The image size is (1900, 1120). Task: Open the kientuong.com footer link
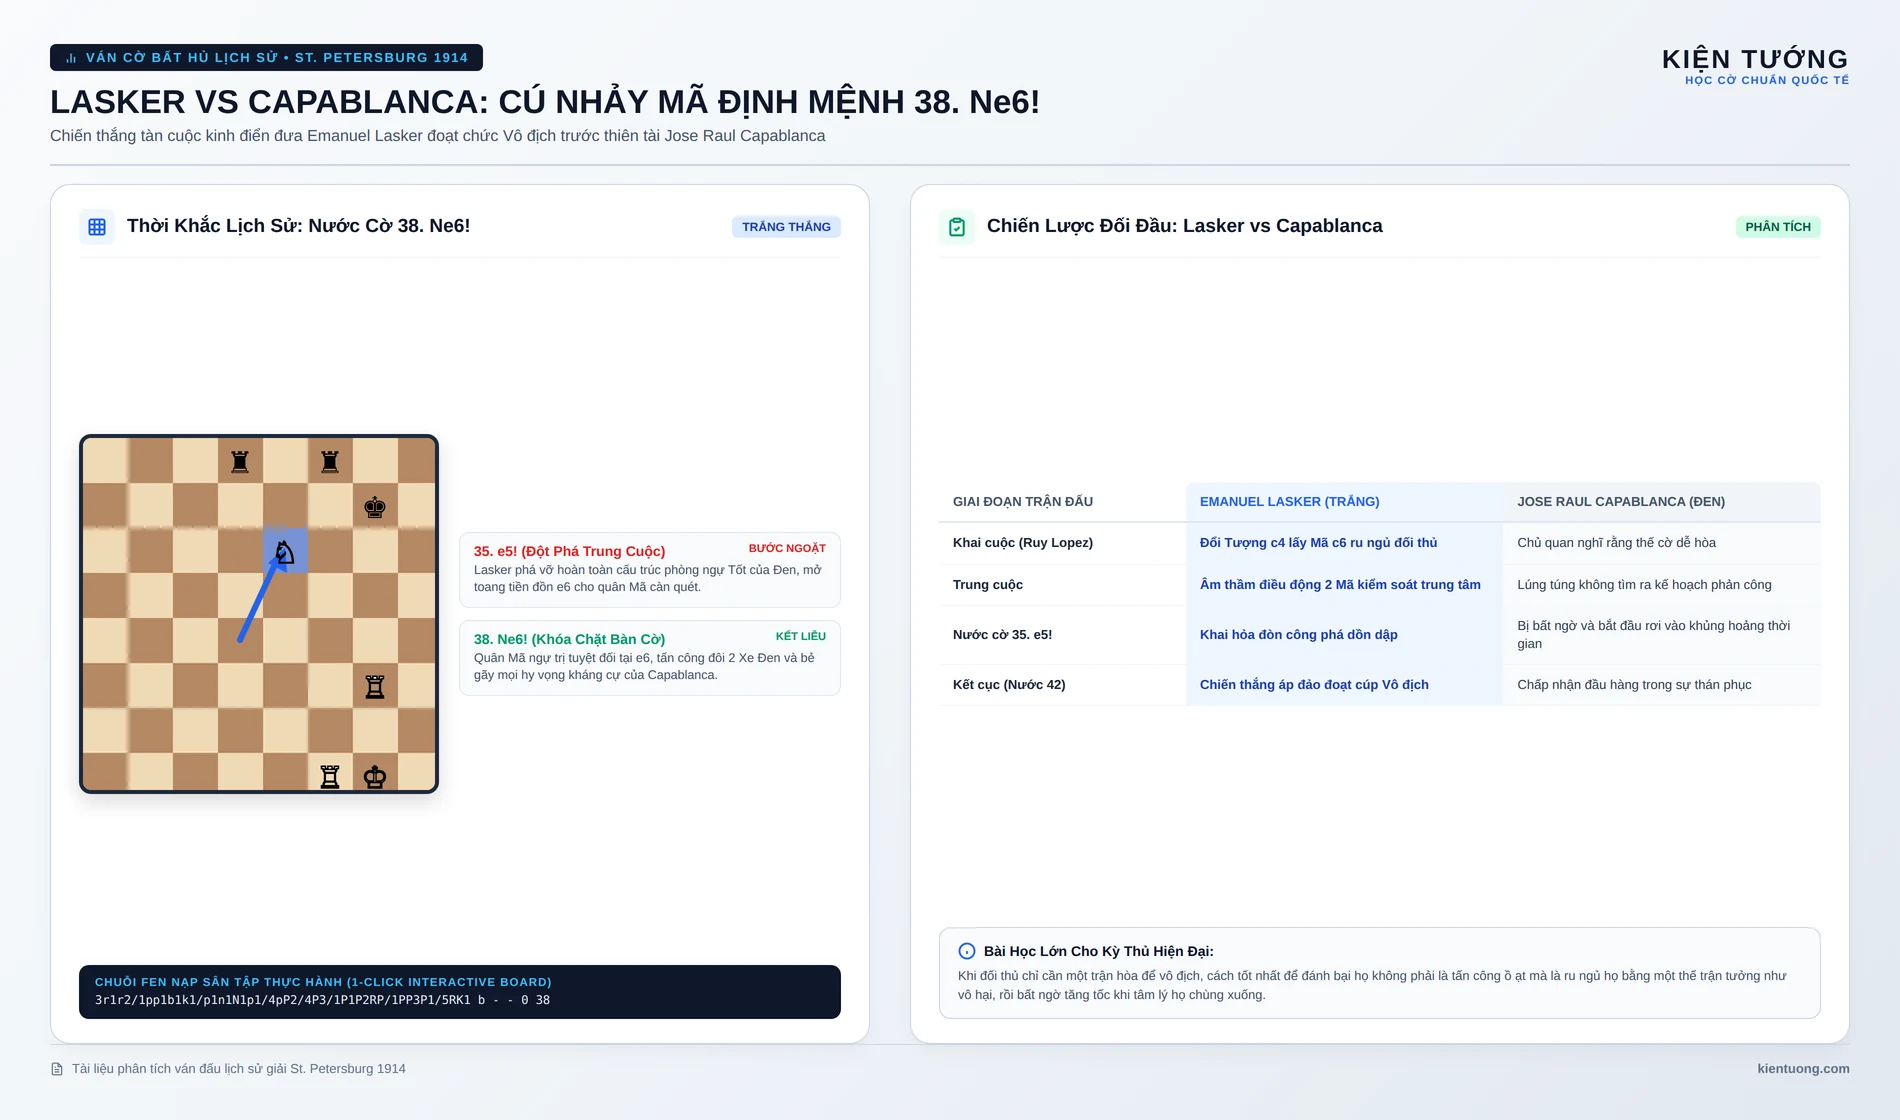tap(1803, 1069)
